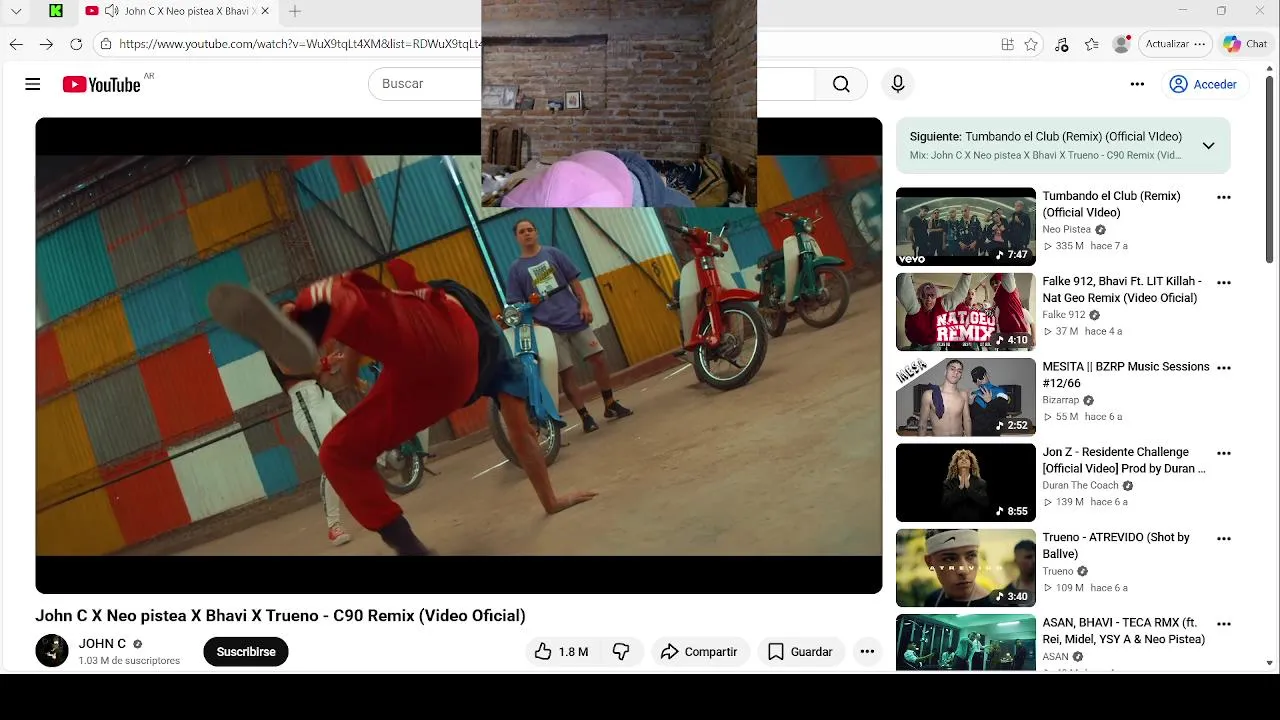1280x720 pixels.
Task: Open the YouTube hamburger guide menu
Action: click(33, 84)
